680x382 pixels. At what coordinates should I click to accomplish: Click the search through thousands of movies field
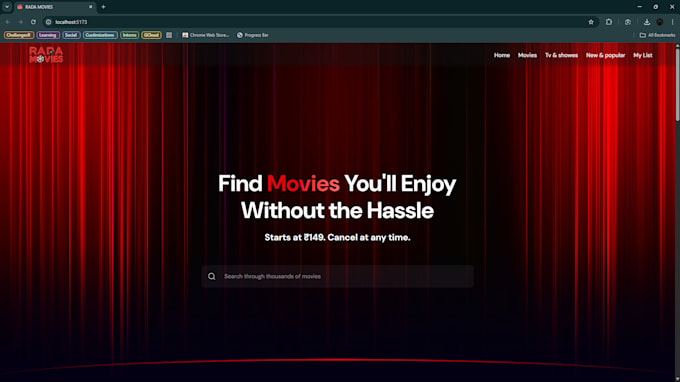337,276
